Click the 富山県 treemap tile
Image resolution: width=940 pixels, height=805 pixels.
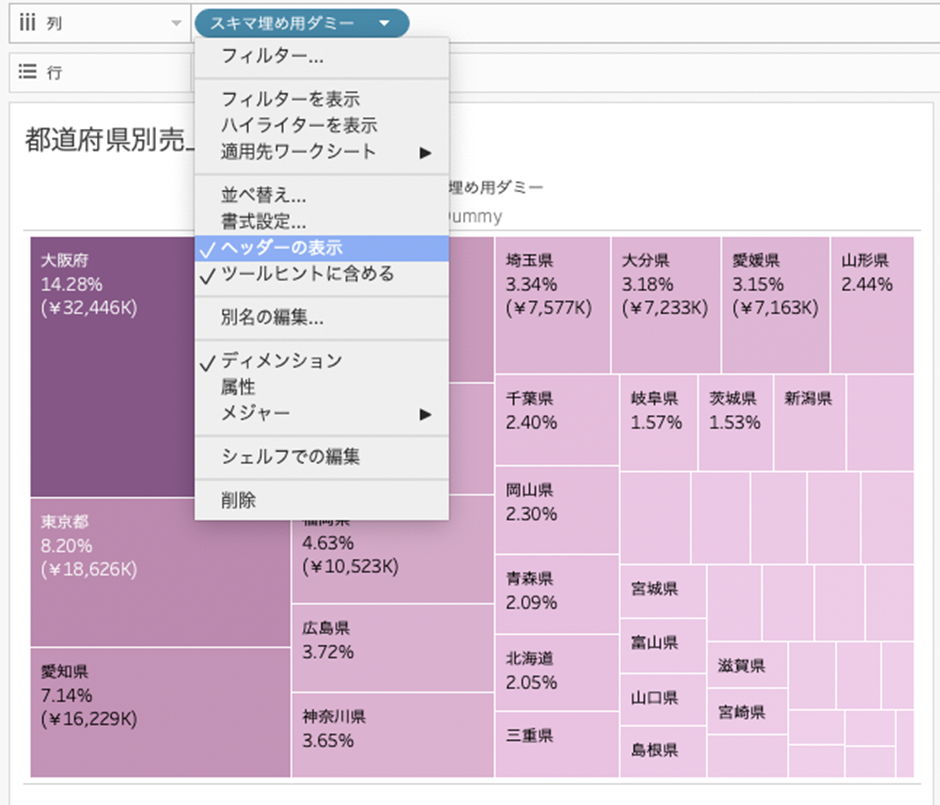(663, 646)
